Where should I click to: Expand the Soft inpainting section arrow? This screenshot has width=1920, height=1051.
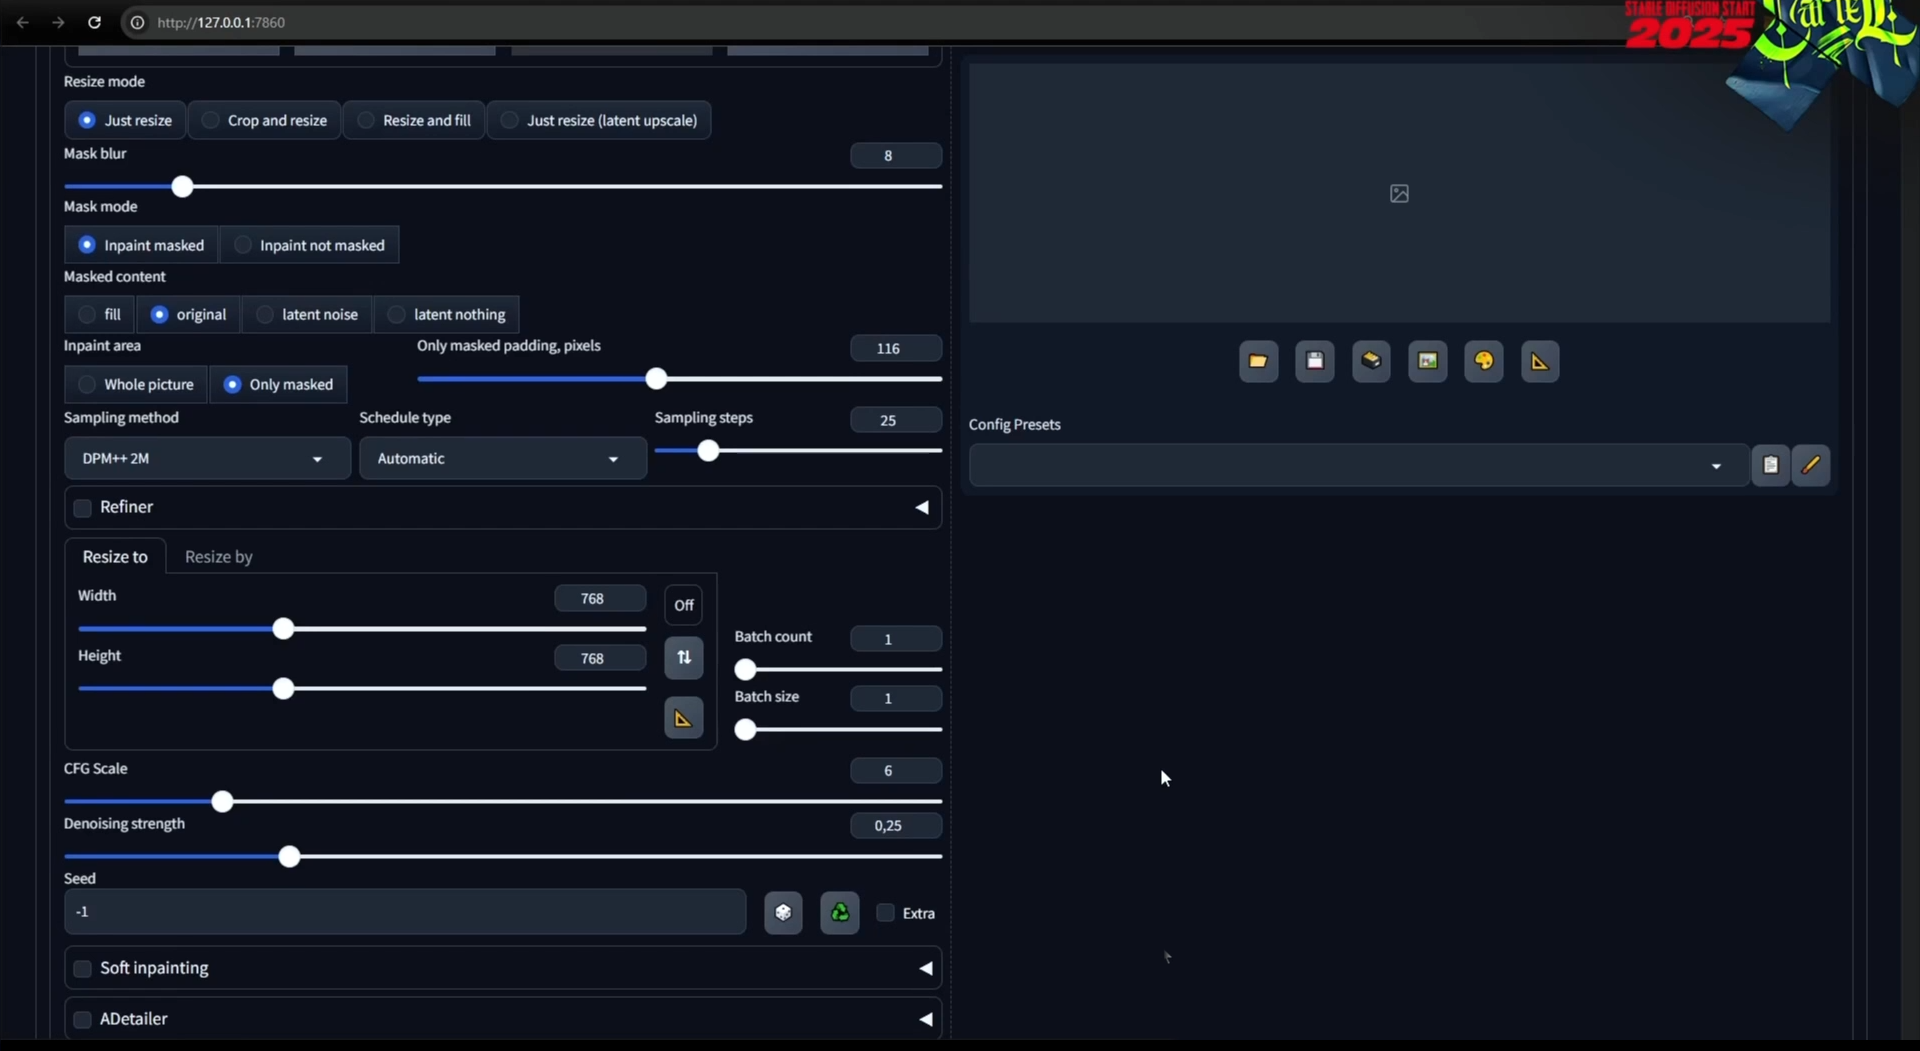(x=925, y=968)
